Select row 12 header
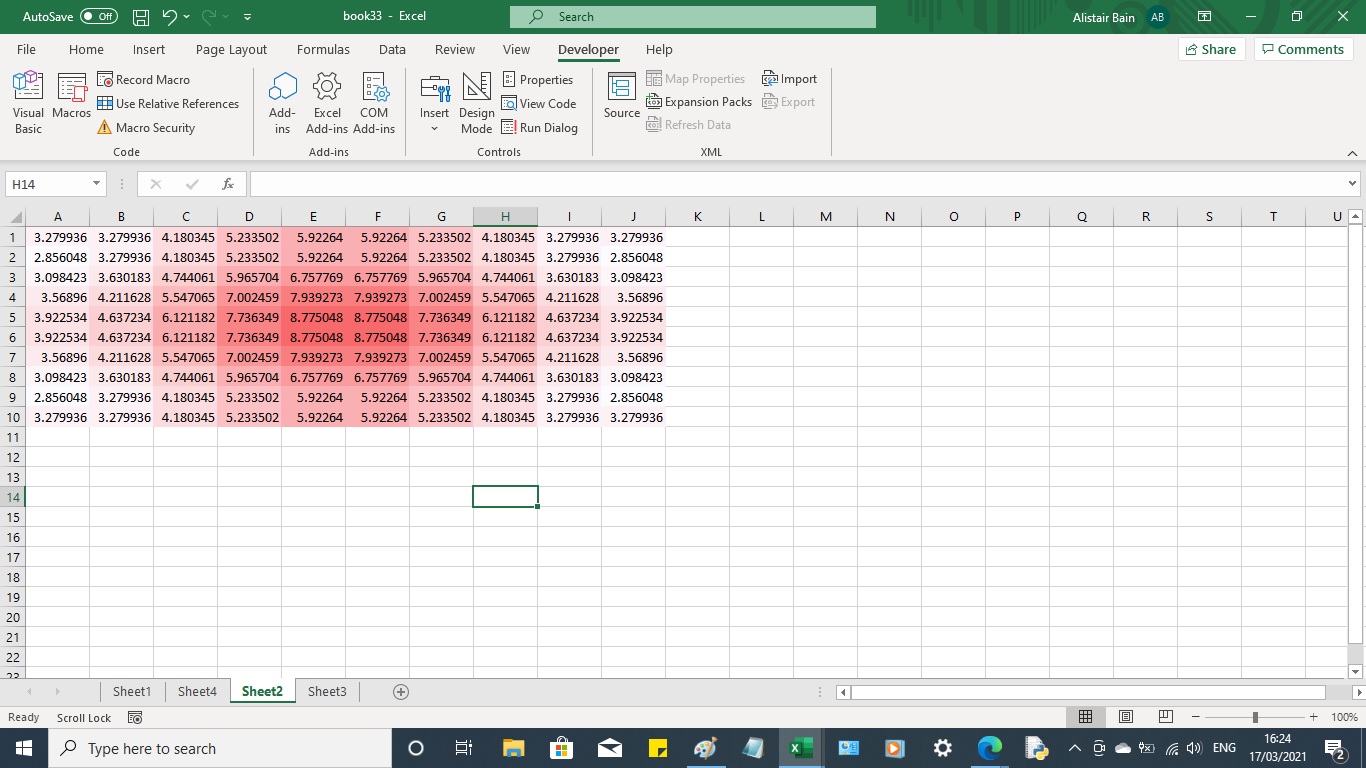The image size is (1366, 768). tap(14, 457)
